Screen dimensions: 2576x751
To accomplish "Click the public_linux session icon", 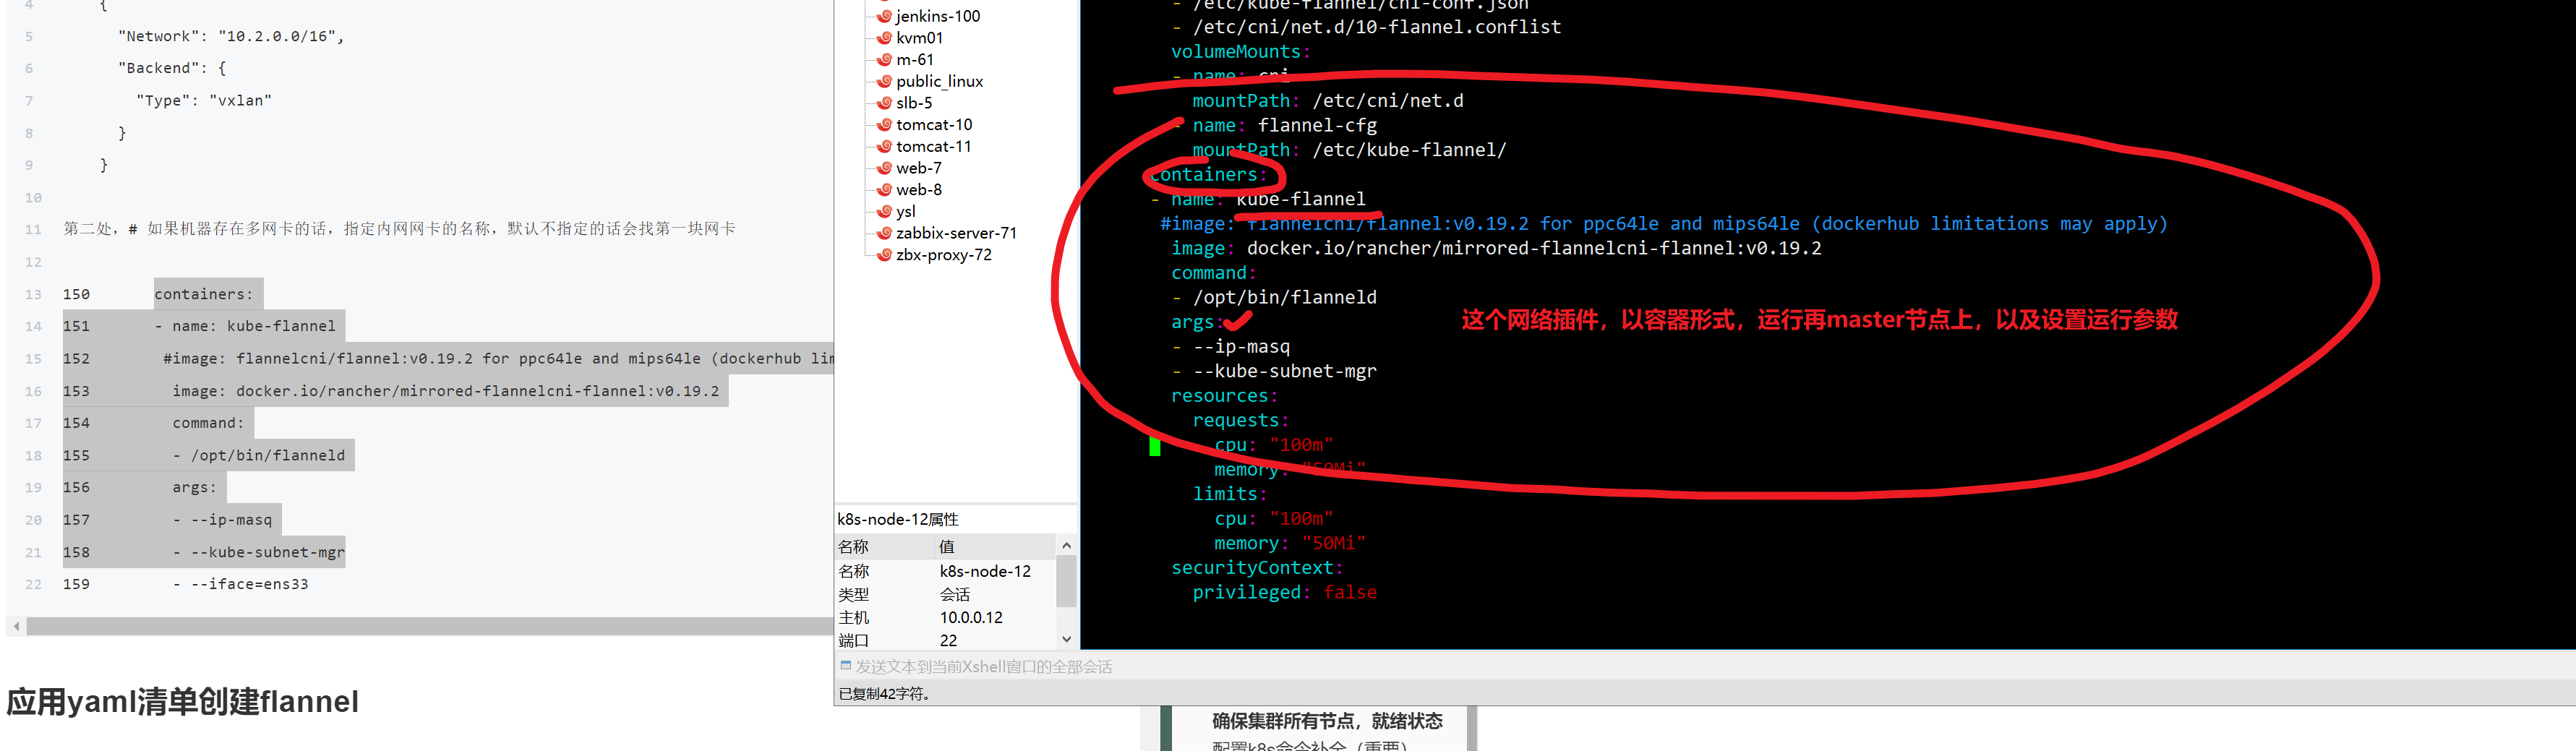I will [884, 81].
